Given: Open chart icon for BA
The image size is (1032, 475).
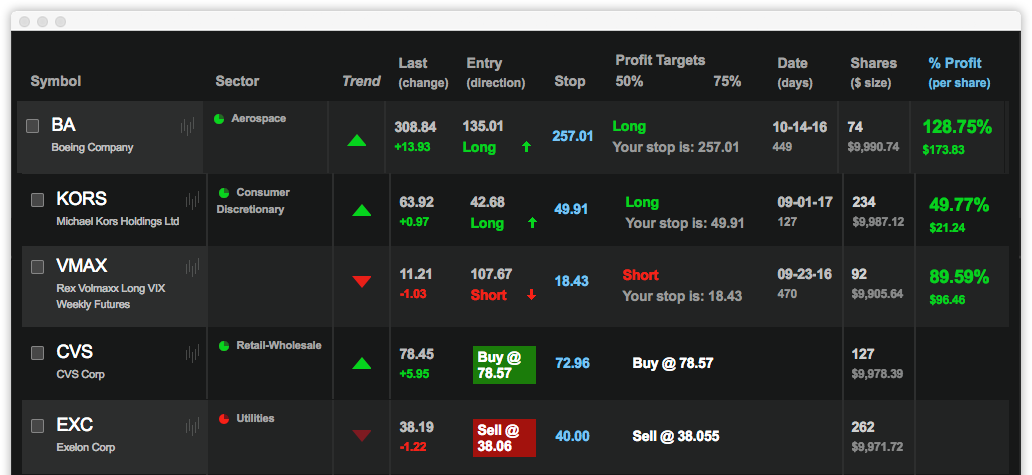Looking at the screenshot, I should (188, 126).
